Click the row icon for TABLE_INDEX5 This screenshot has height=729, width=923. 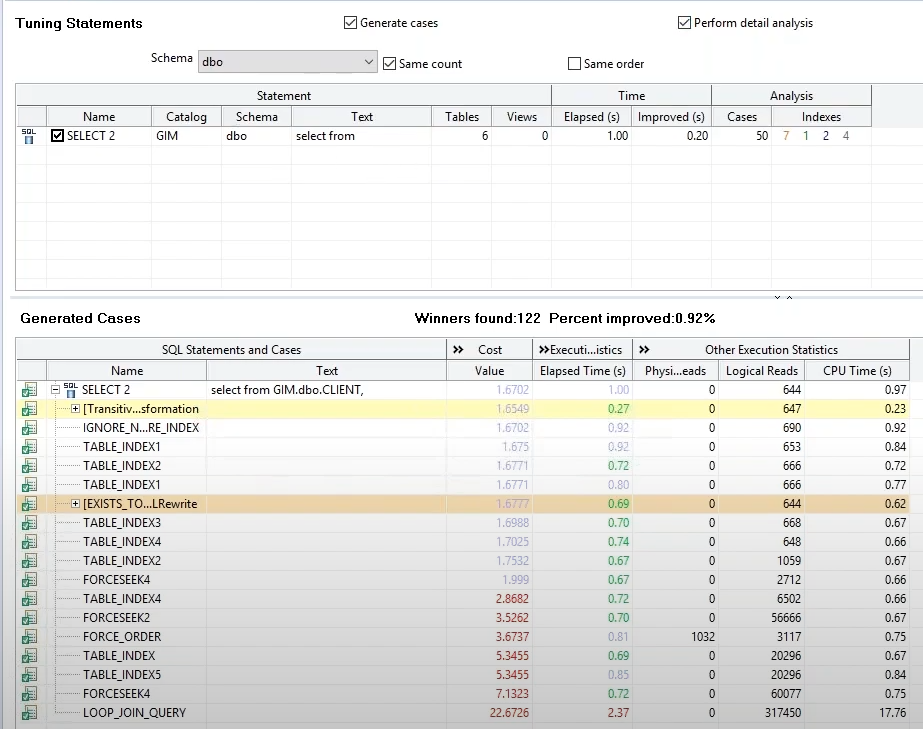click(29, 675)
